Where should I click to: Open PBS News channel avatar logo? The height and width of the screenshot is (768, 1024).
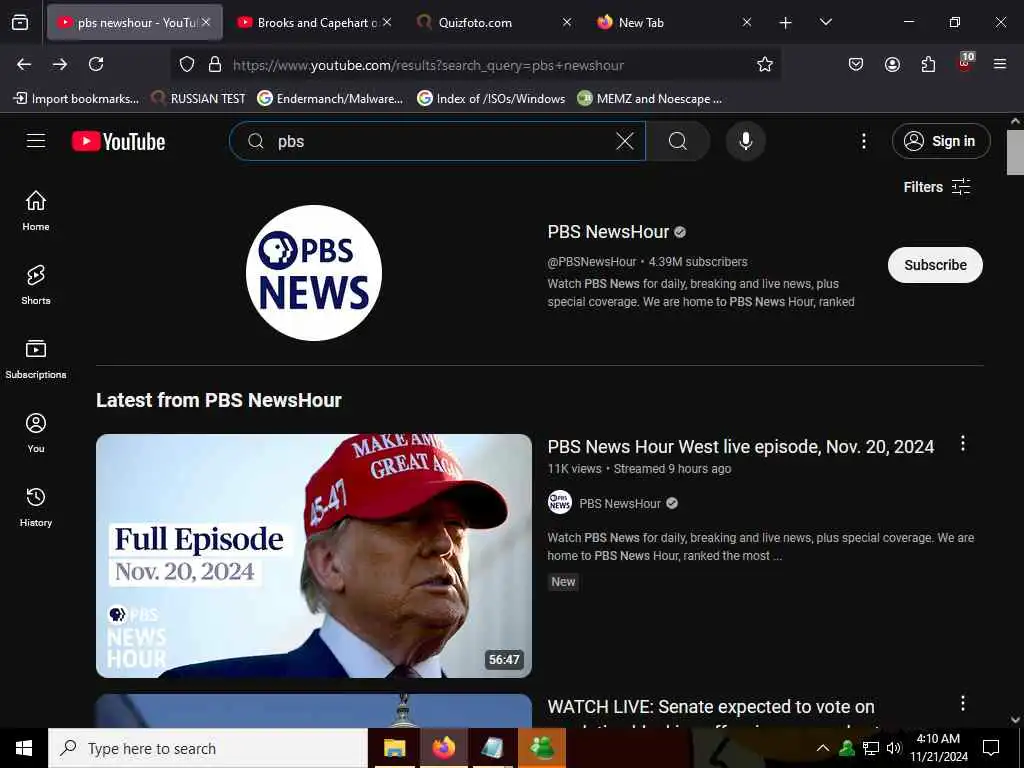point(314,273)
